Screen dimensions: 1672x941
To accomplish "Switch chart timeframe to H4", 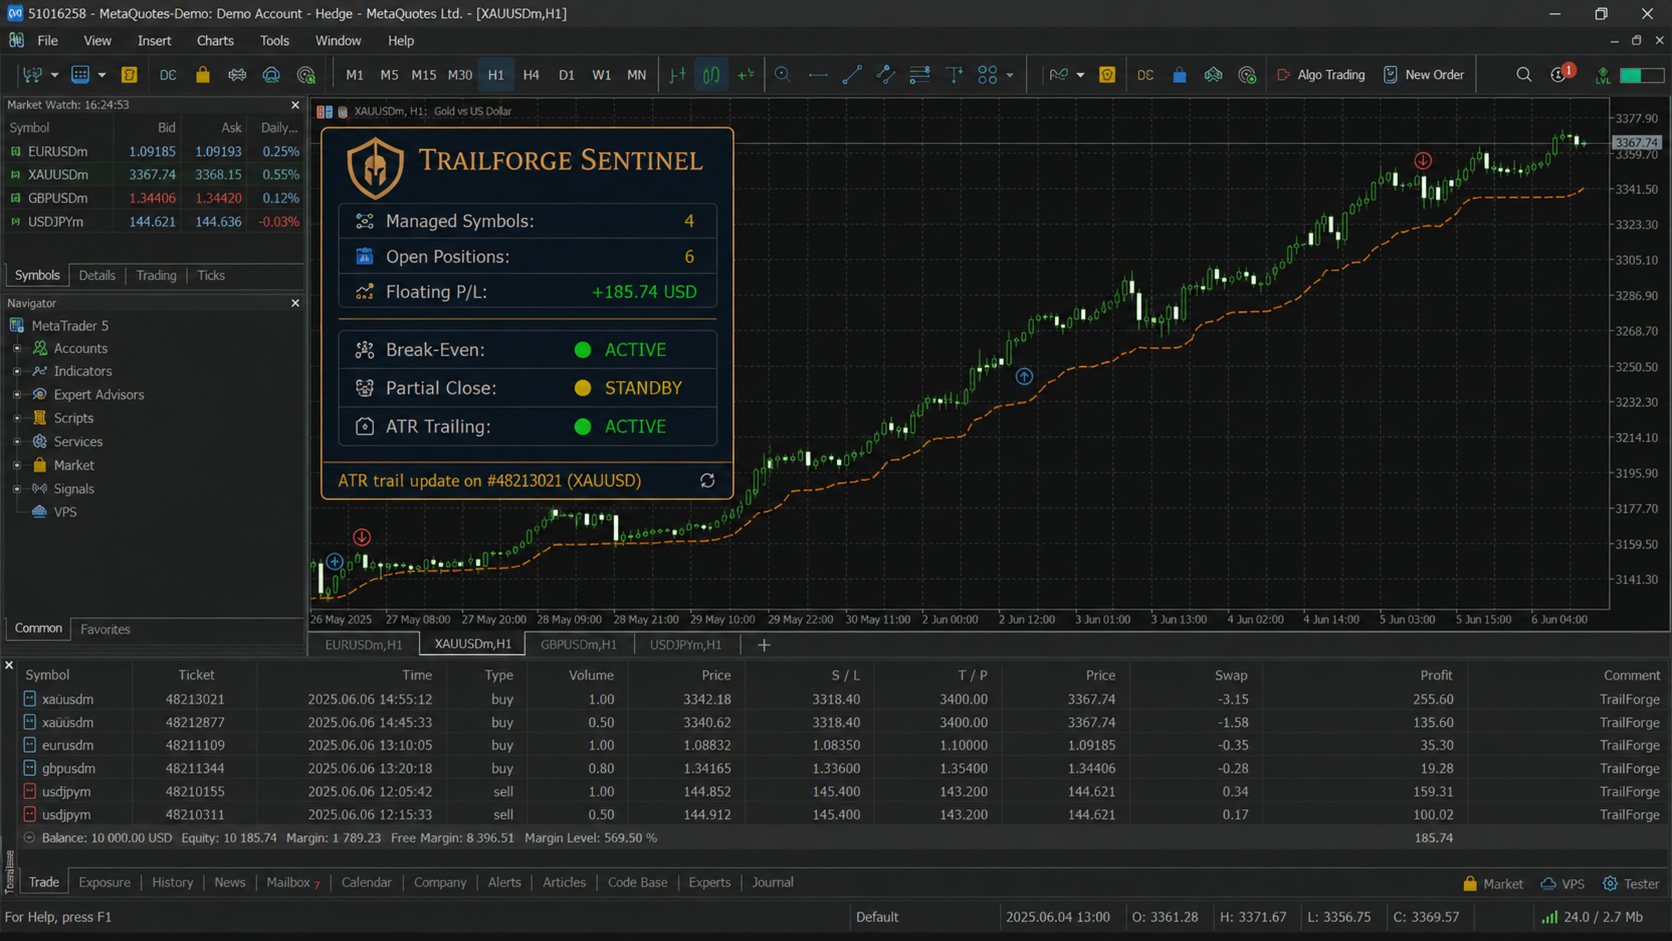I will pos(531,75).
